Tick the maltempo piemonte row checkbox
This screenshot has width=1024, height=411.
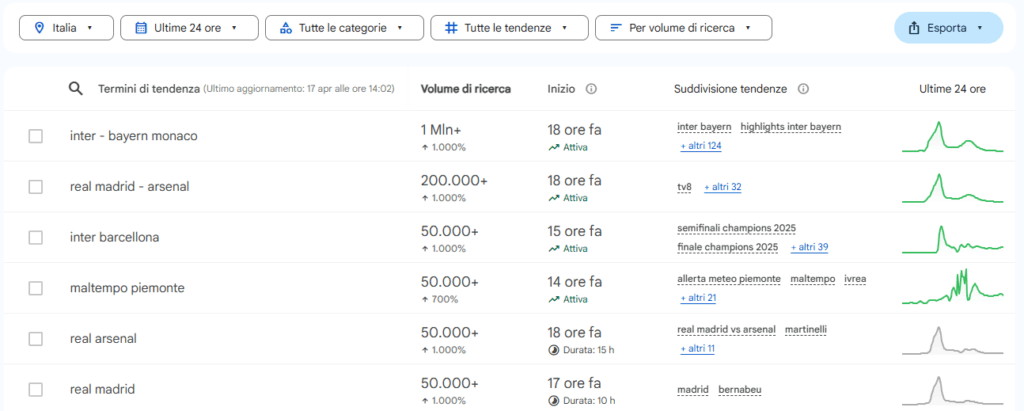pos(36,288)
